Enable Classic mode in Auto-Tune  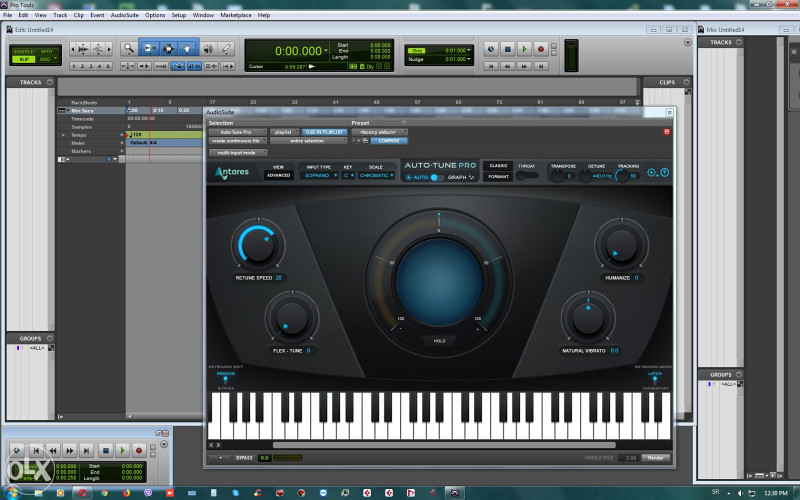498,166
